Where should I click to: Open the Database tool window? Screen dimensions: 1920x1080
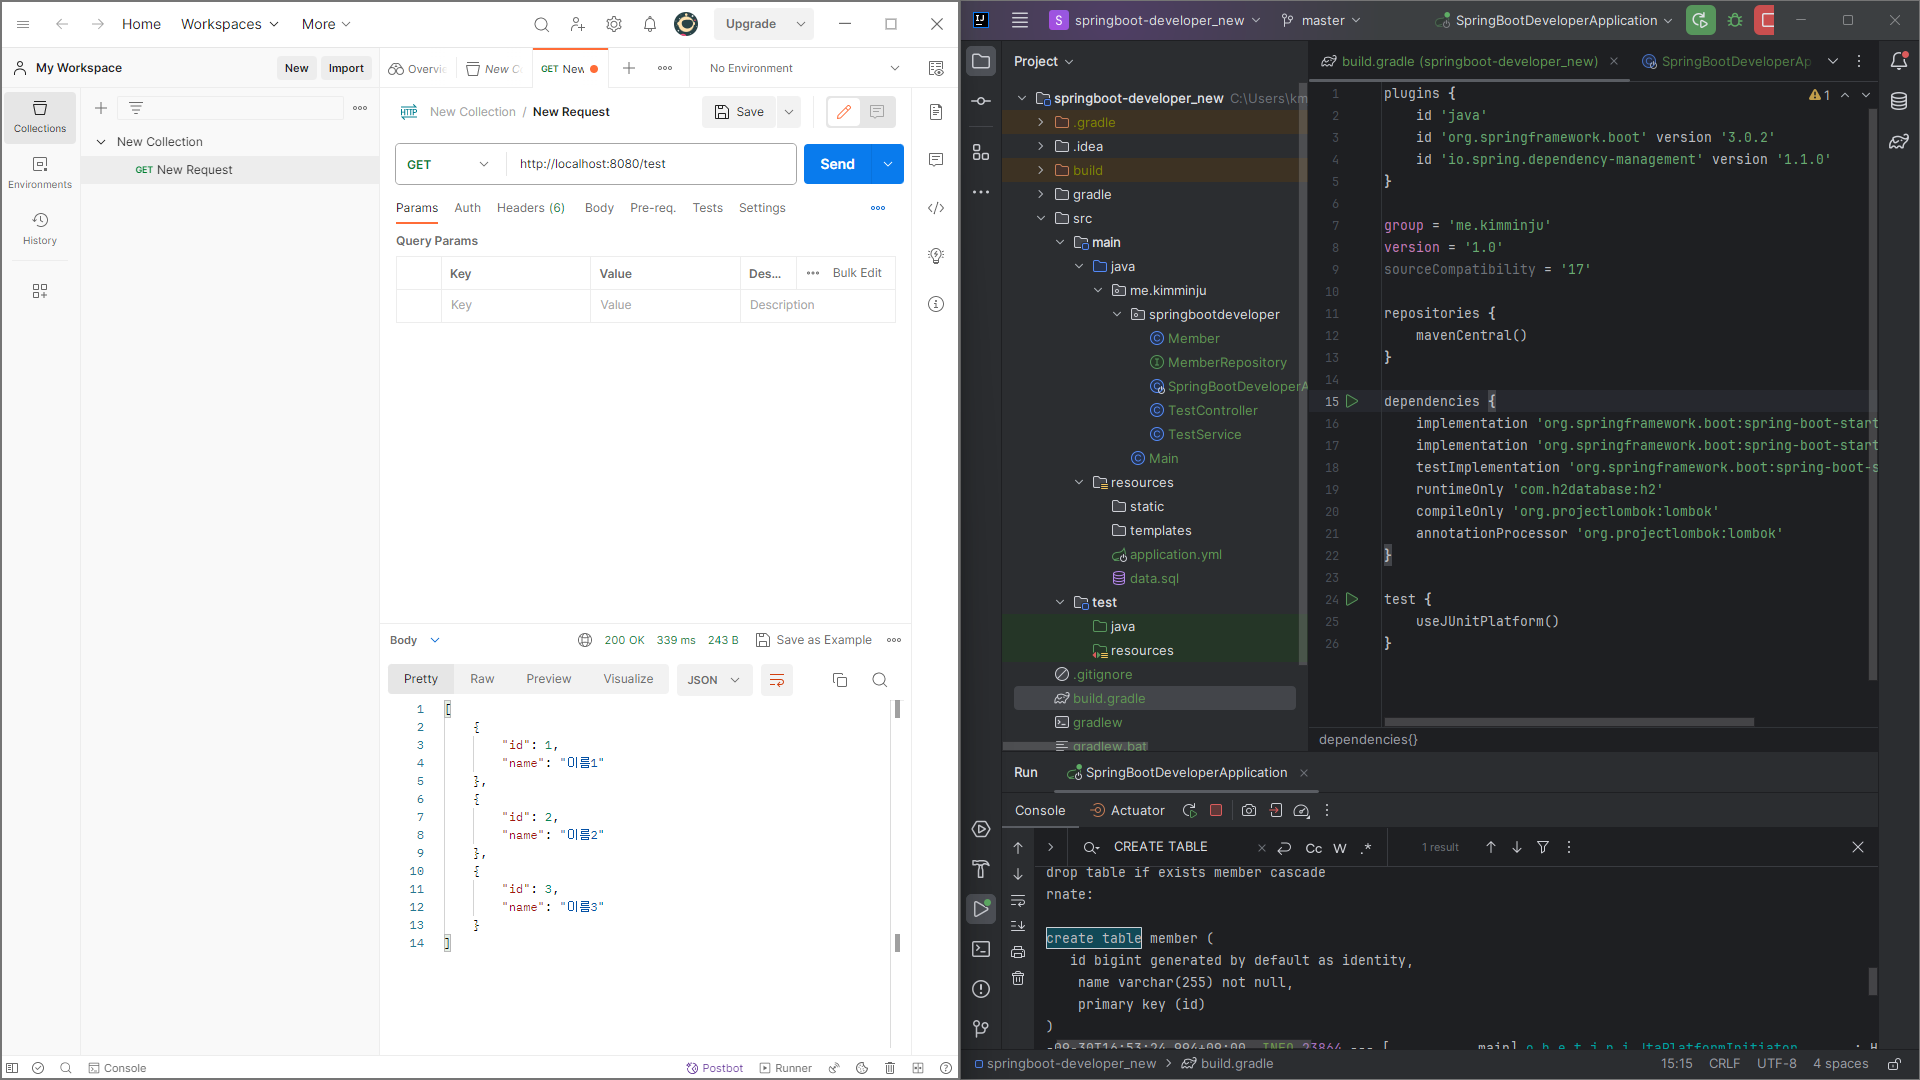[x=1899, y=101]
